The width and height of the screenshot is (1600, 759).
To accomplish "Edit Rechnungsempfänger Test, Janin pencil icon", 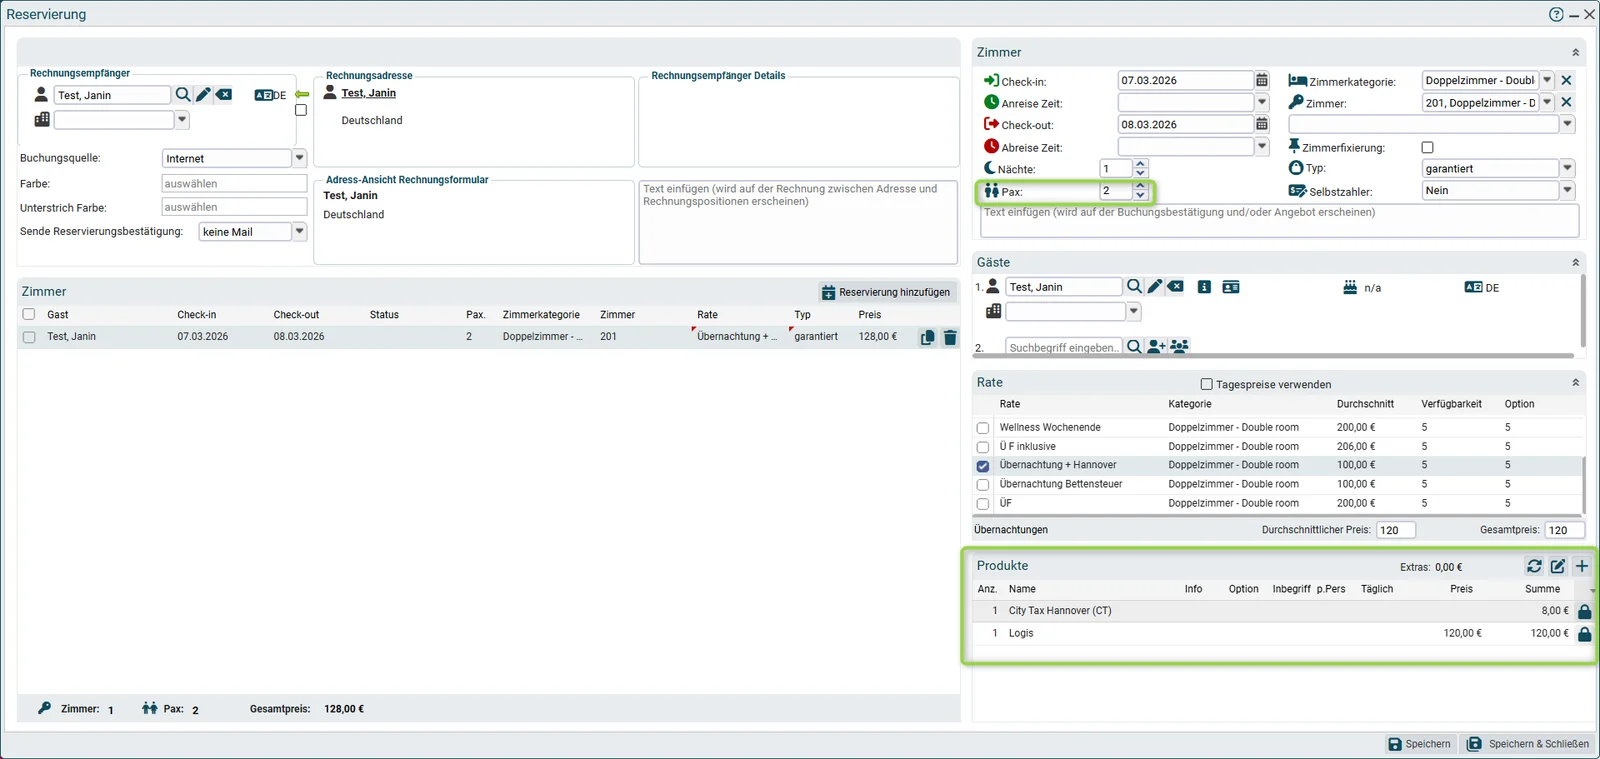I will [203, 95].
